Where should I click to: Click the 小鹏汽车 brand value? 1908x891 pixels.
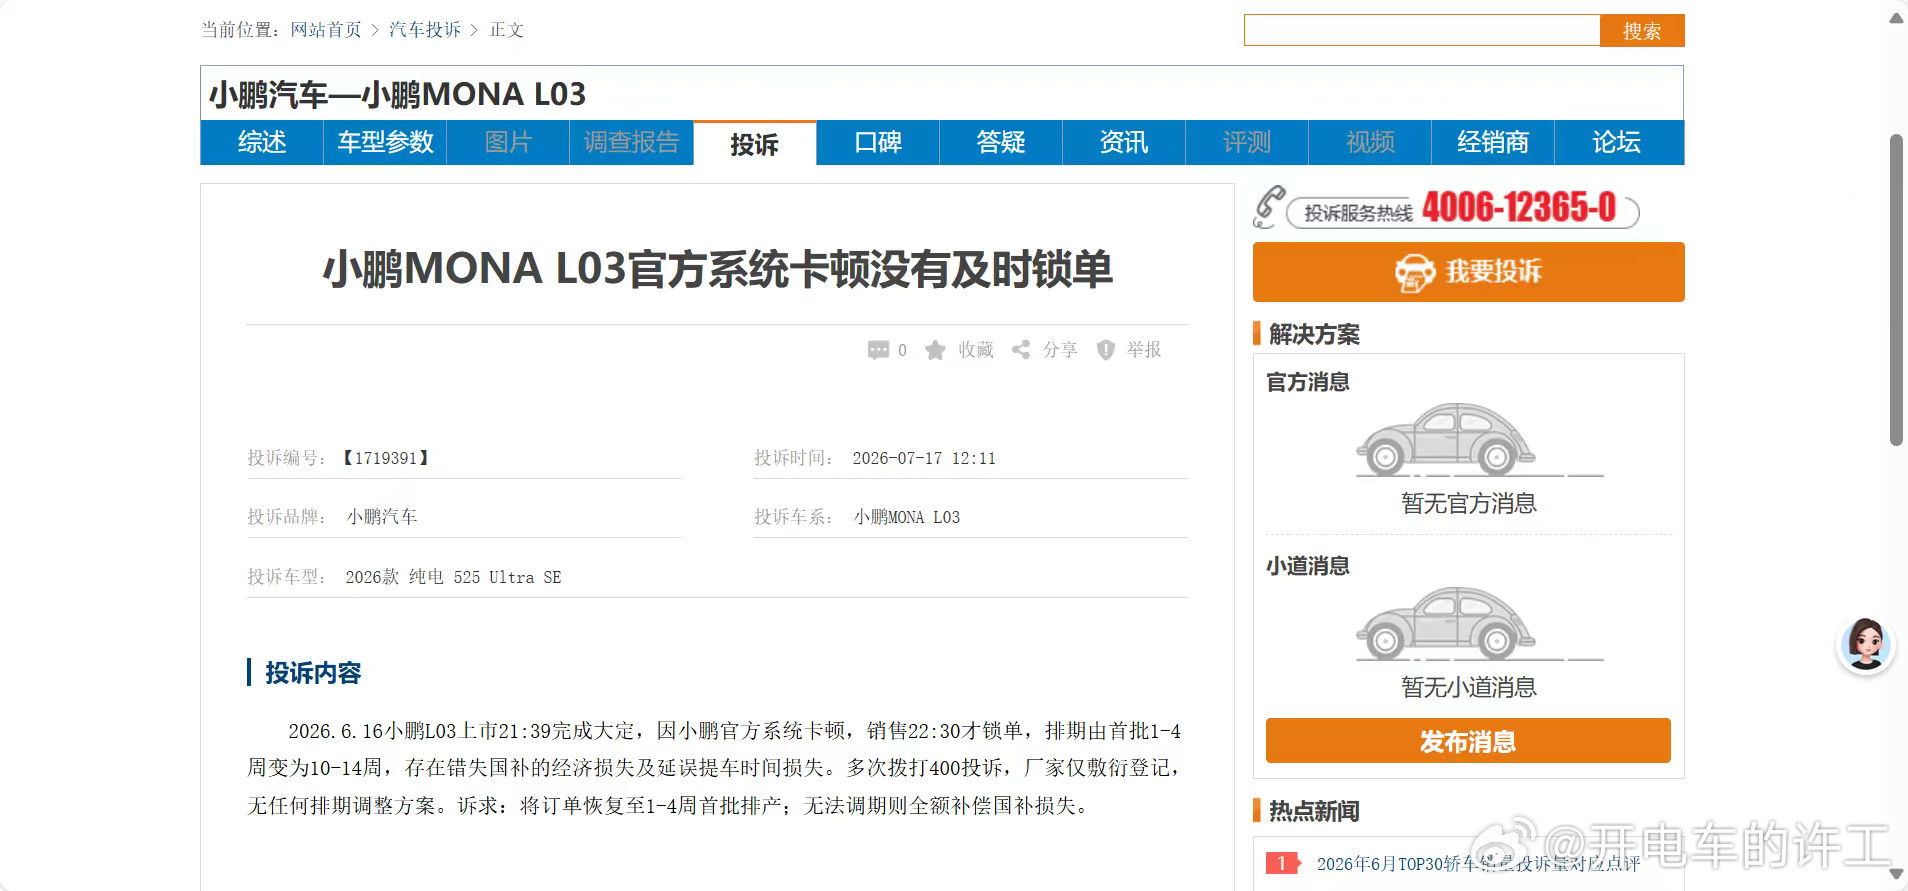coord(381,517)
